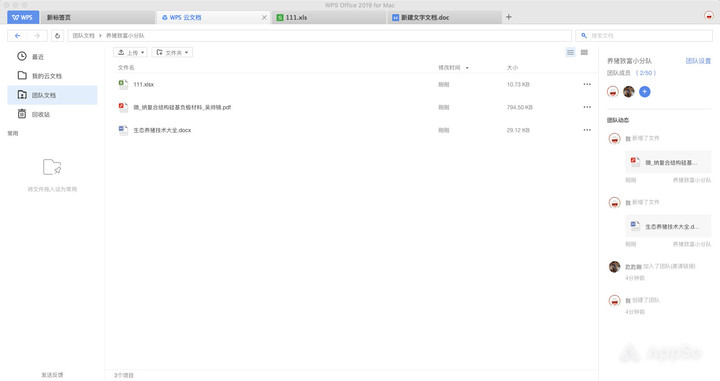Viewport: 720px width, 381px height.
Task: Close the WPS 云文档 tab
Action: pos(264,17)
